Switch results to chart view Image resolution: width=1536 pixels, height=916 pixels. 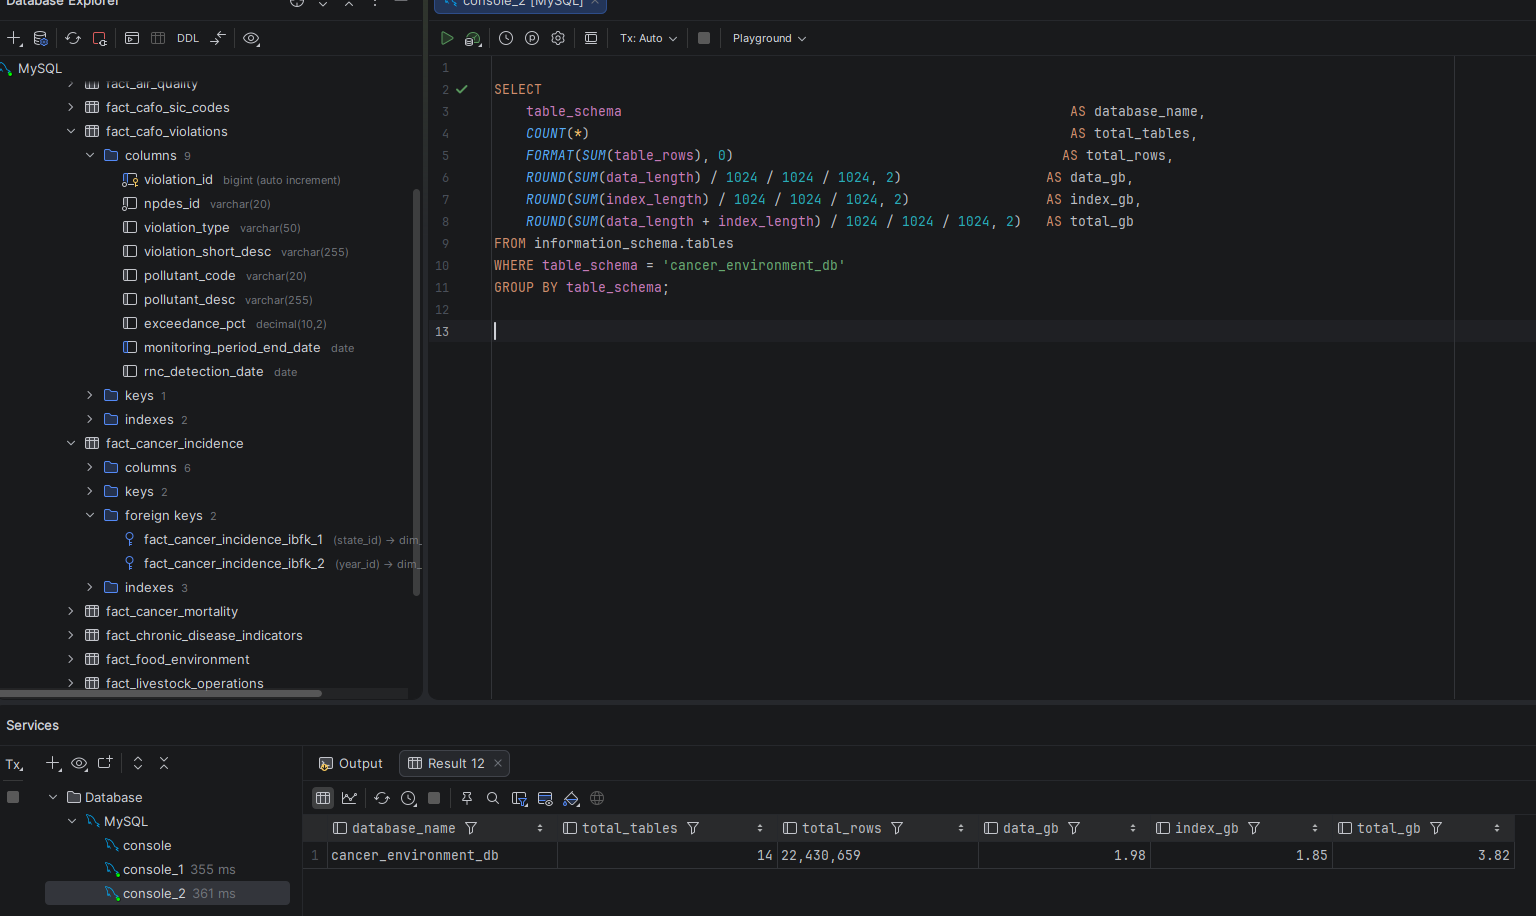(x=349, y=798)
